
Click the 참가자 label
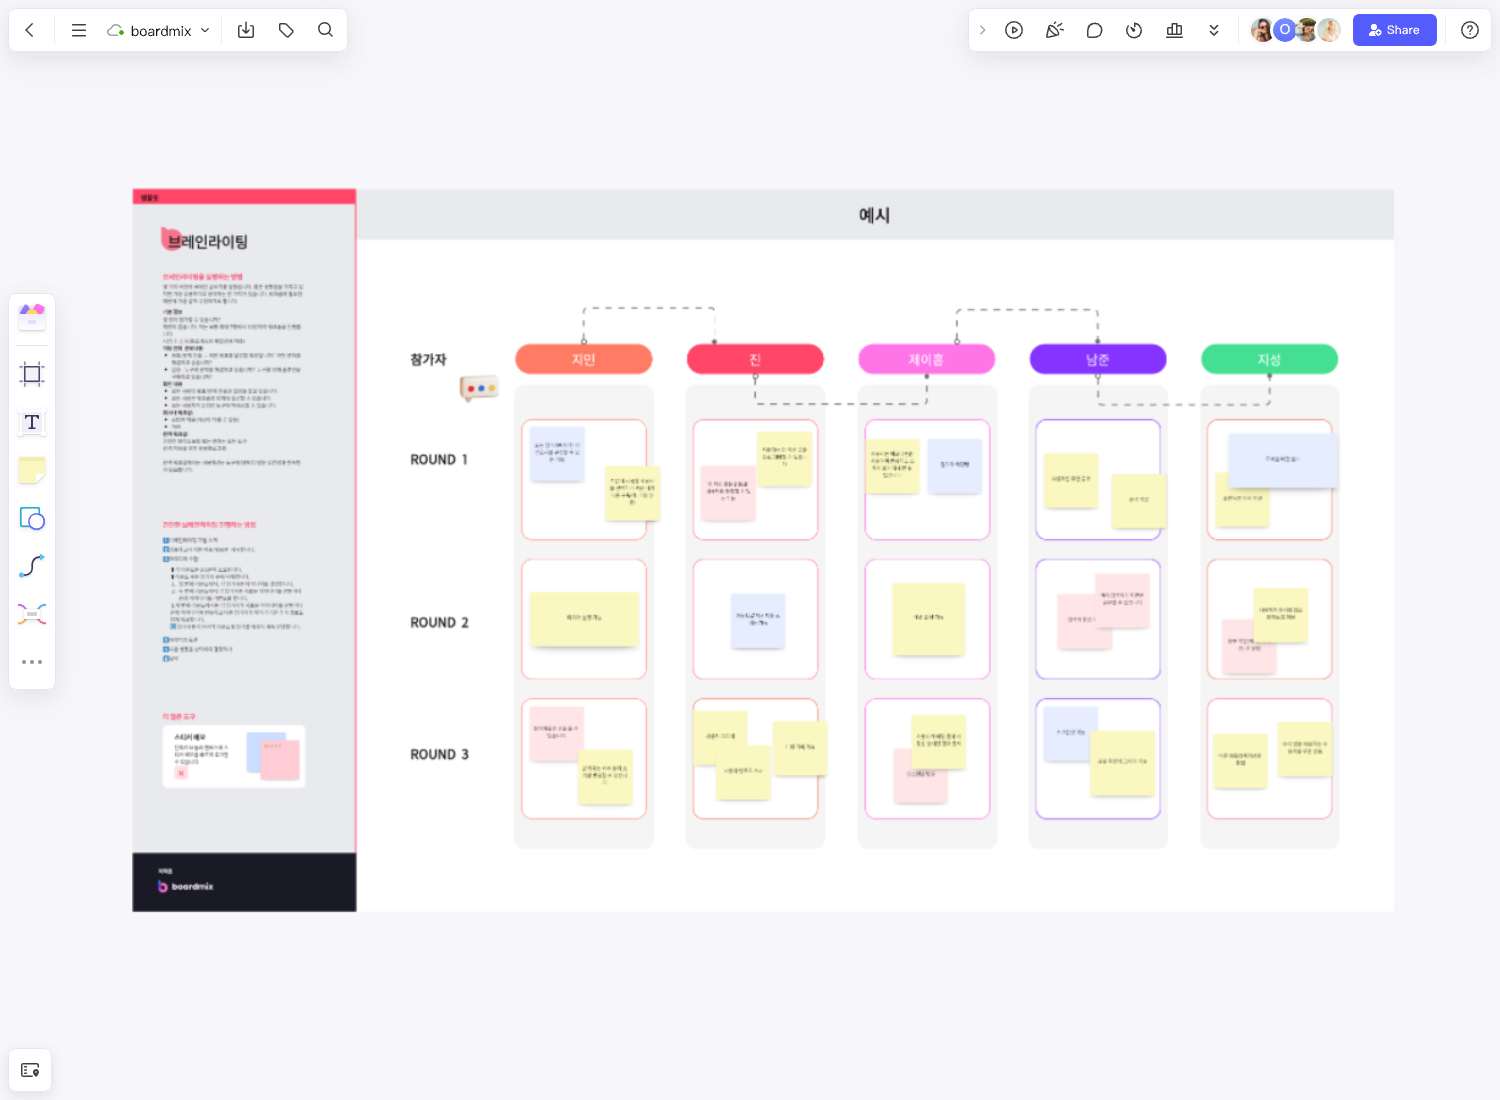point(428,359)
